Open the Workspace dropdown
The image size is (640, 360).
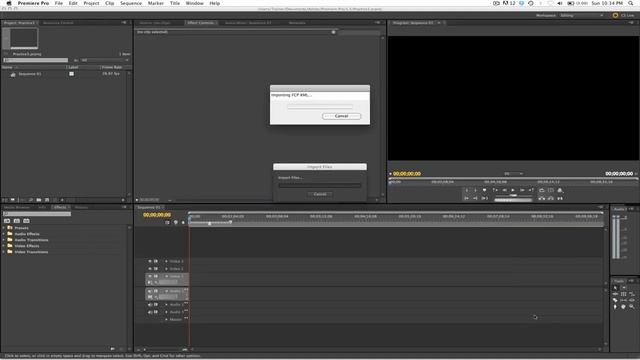click(582, 16)
